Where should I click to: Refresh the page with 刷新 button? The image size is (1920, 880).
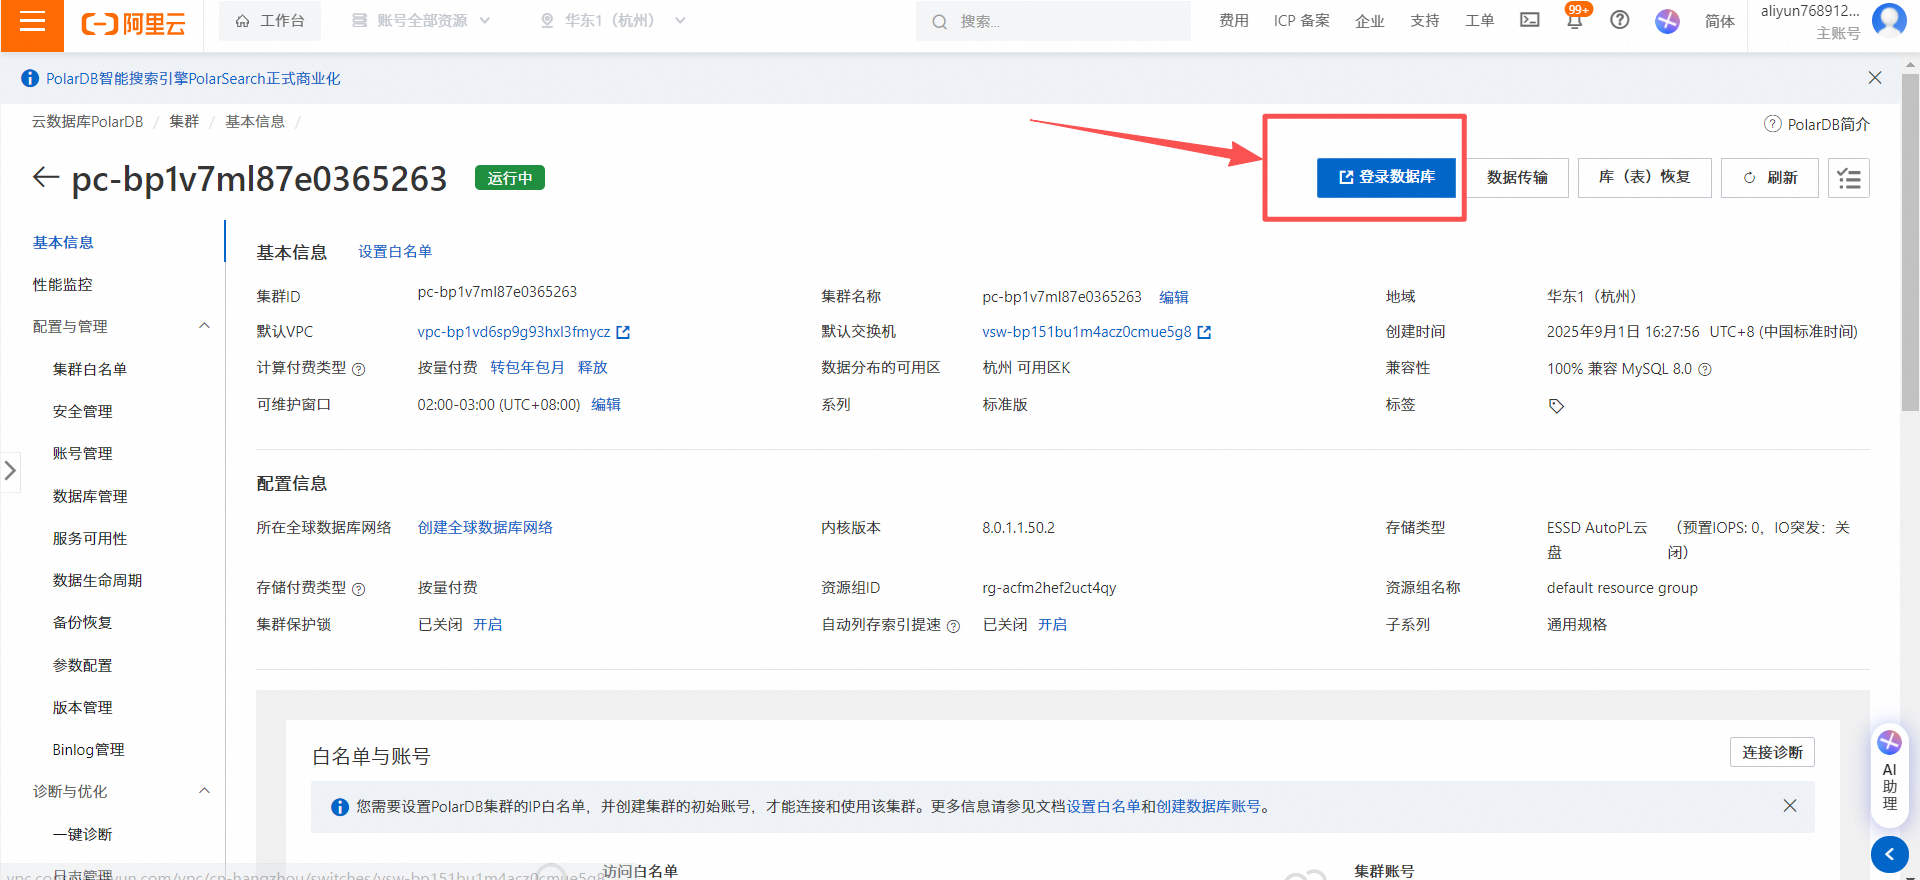point(1770,178)
